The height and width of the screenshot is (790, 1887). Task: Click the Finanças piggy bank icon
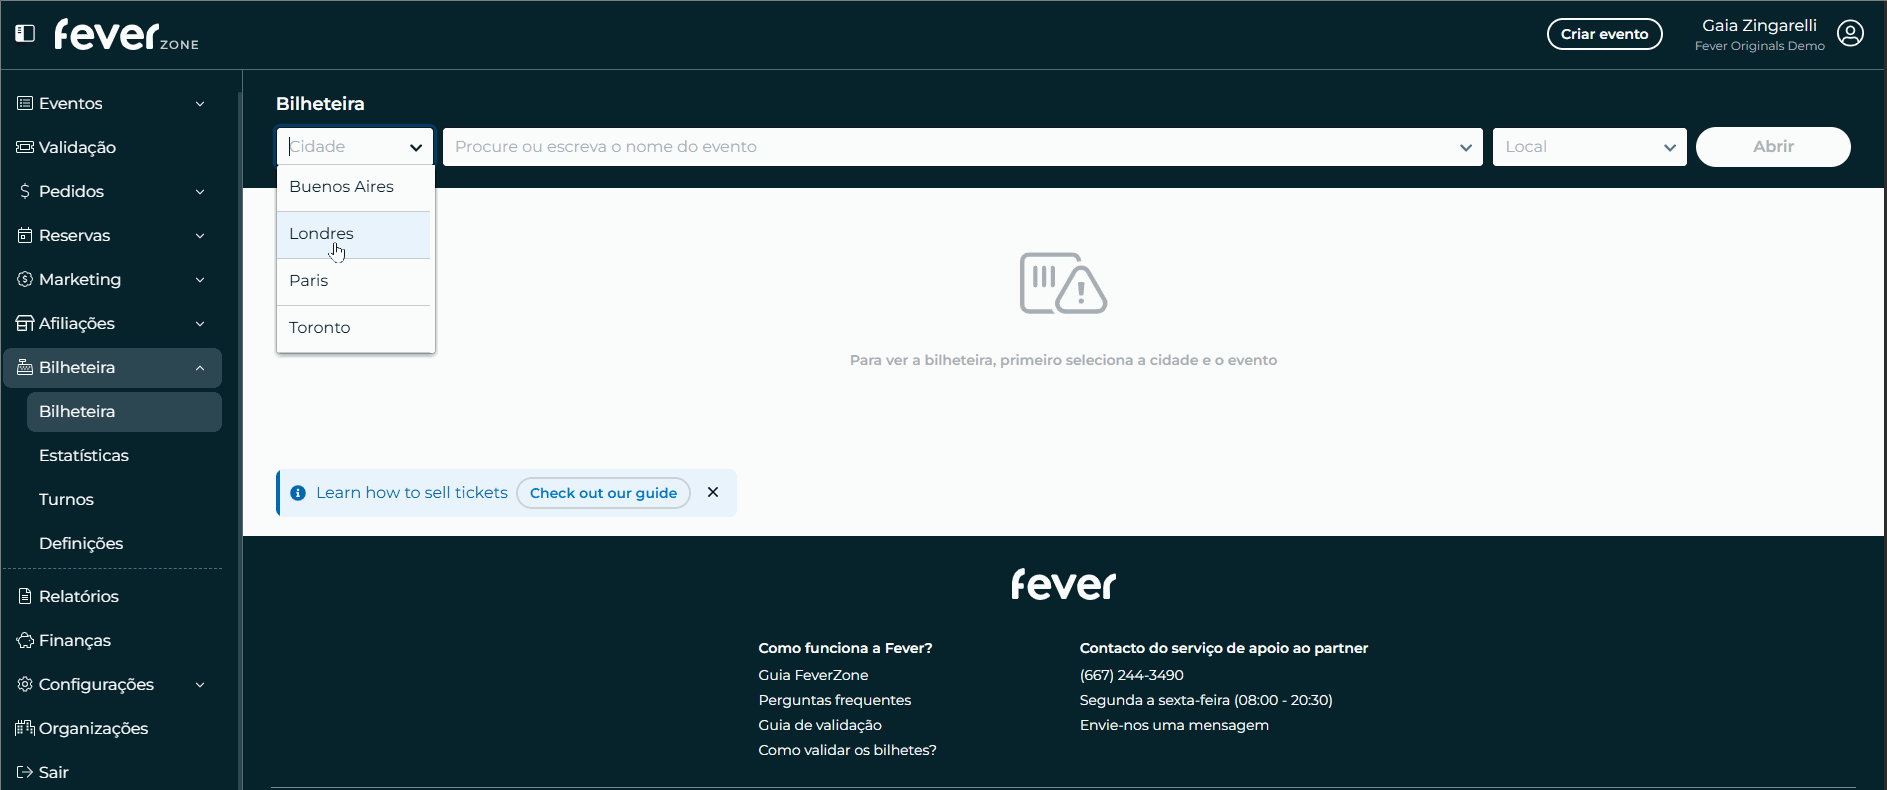(x=25, y=640)
